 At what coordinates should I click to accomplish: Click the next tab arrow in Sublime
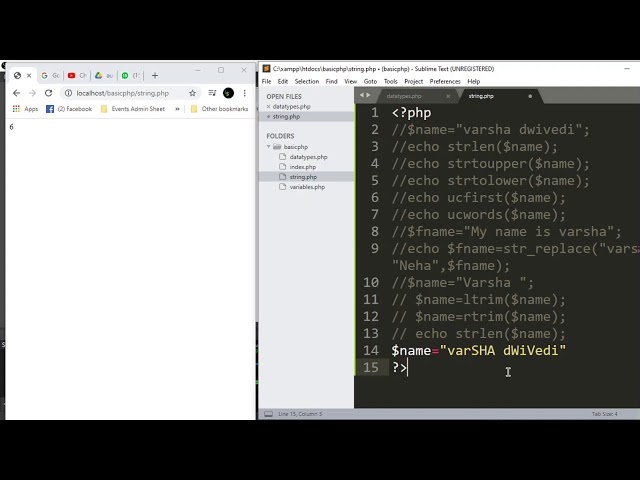pos(369,95)
